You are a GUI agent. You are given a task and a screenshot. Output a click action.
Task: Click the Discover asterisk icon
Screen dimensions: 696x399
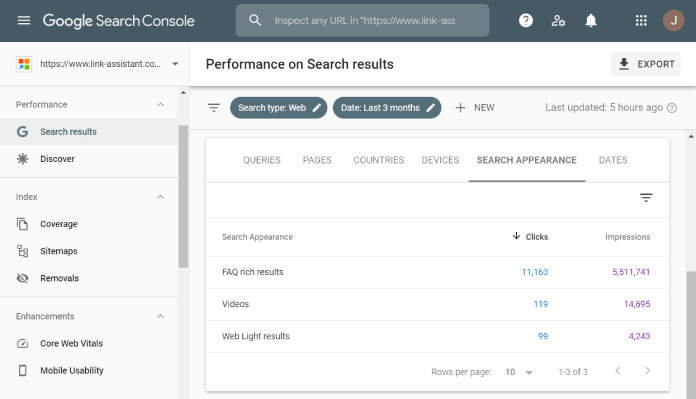coord(22,158)
